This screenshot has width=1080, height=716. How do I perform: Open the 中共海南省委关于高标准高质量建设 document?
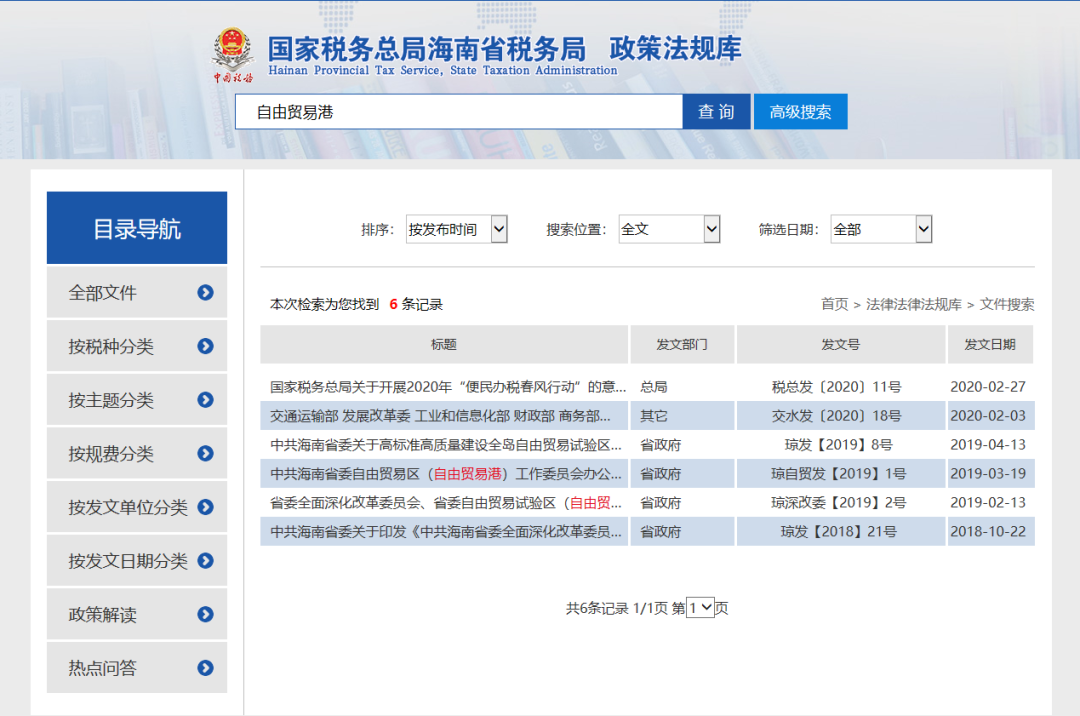click(446, 445)
